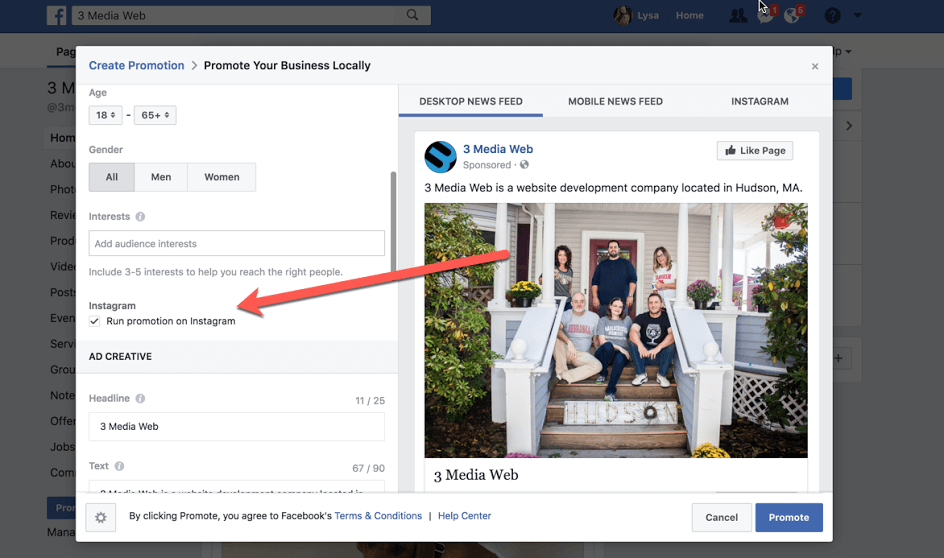Open the Messenger notifications icon
This screenshot has width=944, height=558.
click(x=766, y=15)
